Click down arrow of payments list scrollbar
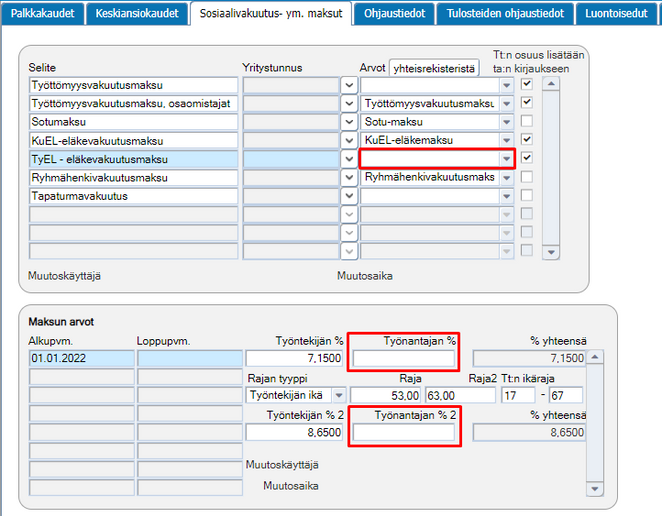The image size is (662, 516). pos(551,253)
